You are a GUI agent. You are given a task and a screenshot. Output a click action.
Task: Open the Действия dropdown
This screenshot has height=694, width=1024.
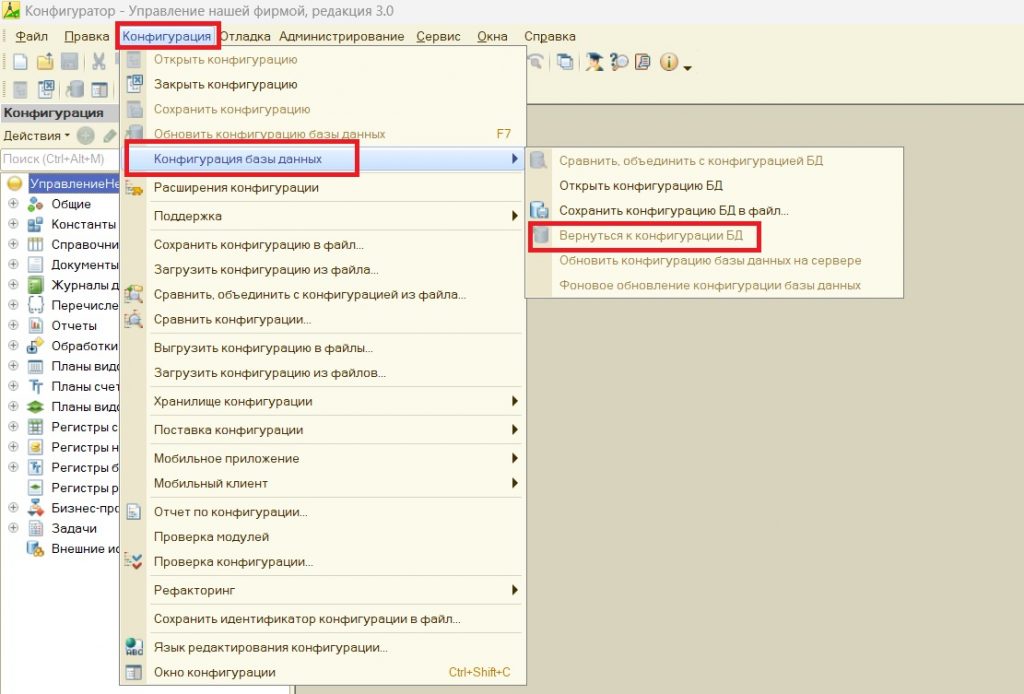(36, 135)
